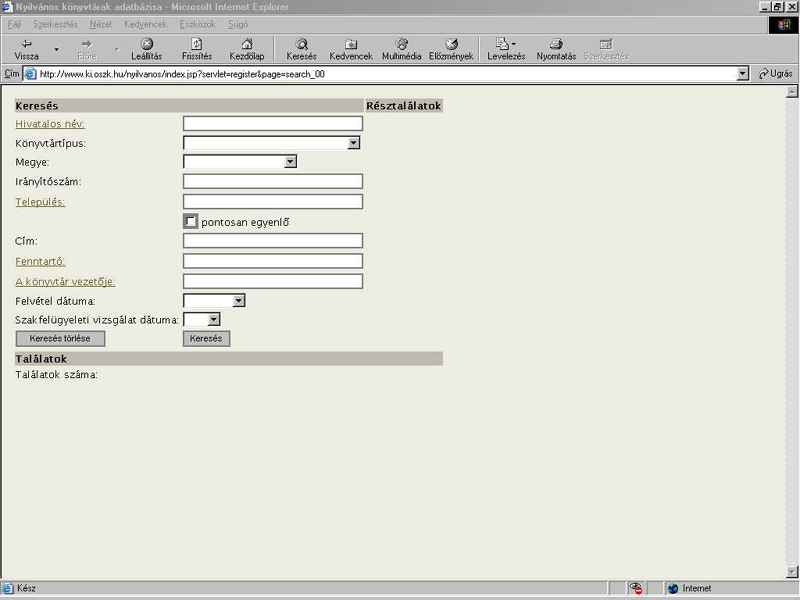Click the scrollbar up arrow

point(792,92)
